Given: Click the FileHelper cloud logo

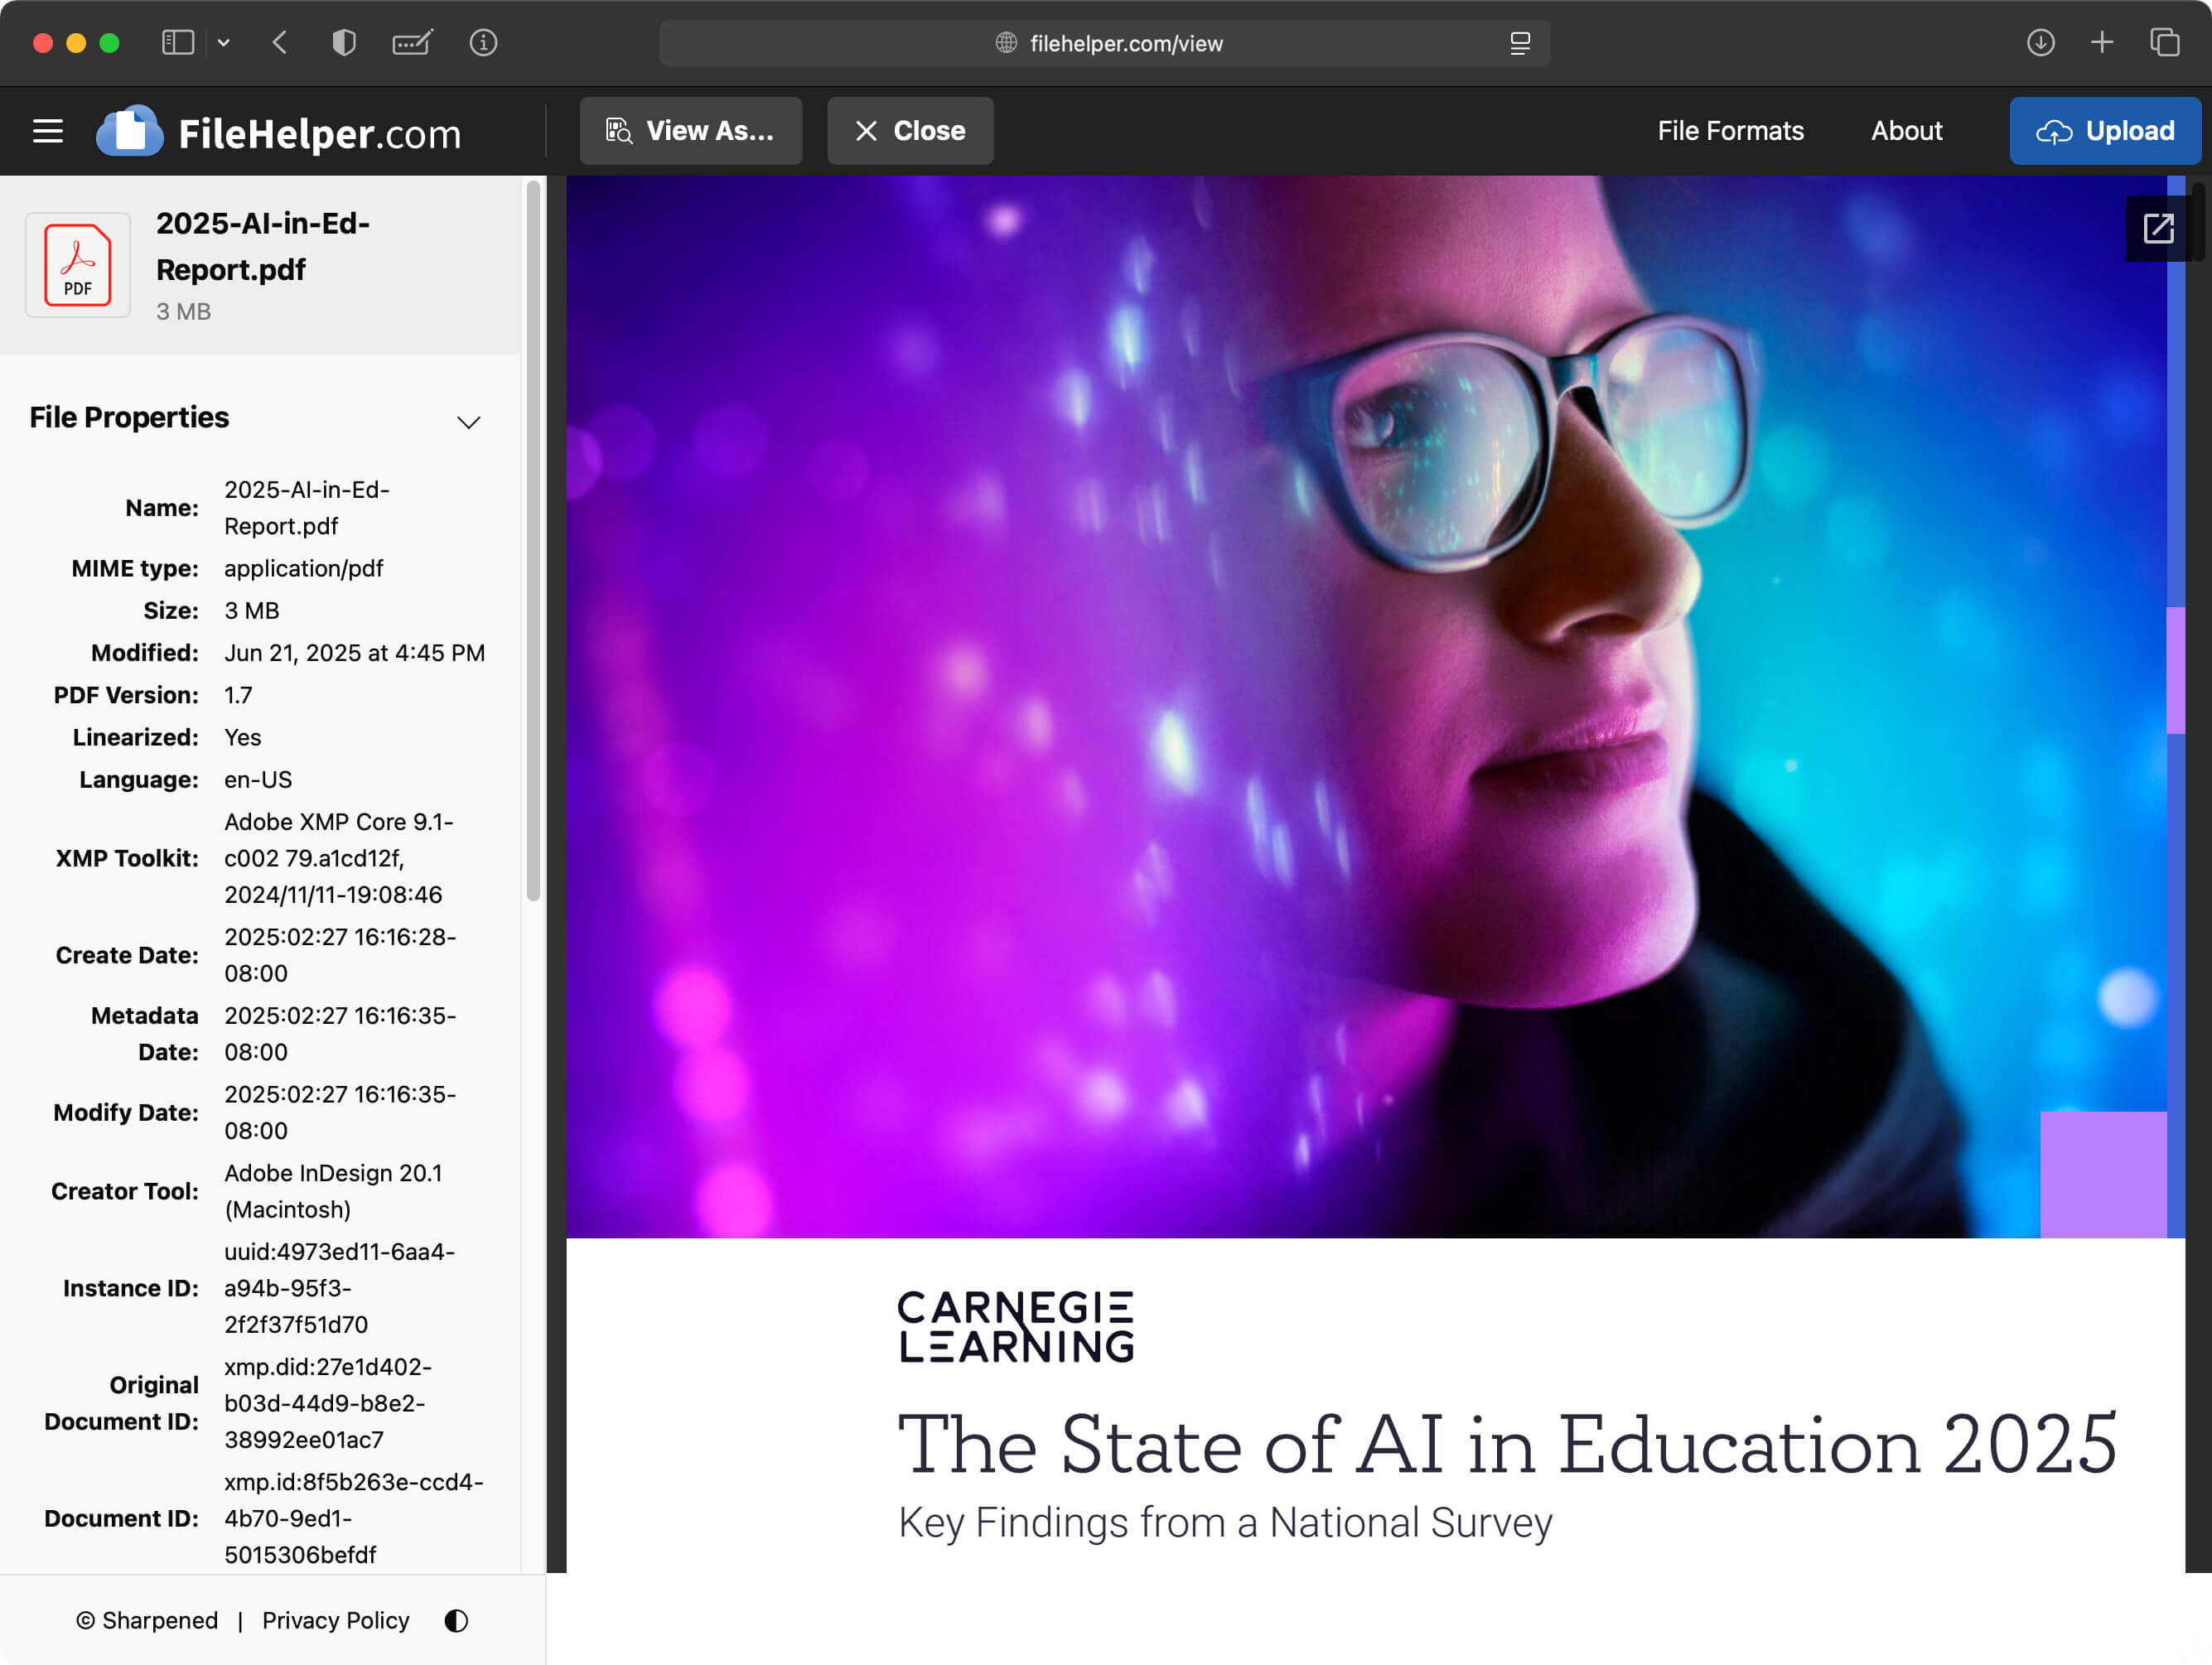Looking at the screenshot, I should 130,131.
